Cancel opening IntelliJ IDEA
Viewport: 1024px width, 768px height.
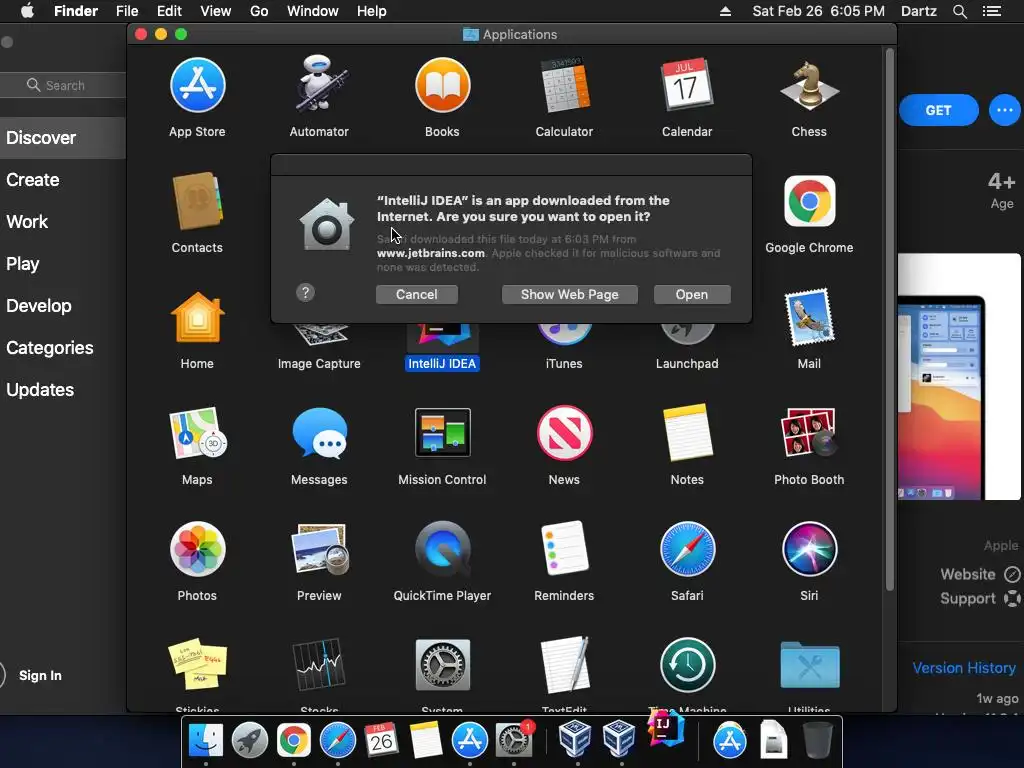tap(417, 295)
